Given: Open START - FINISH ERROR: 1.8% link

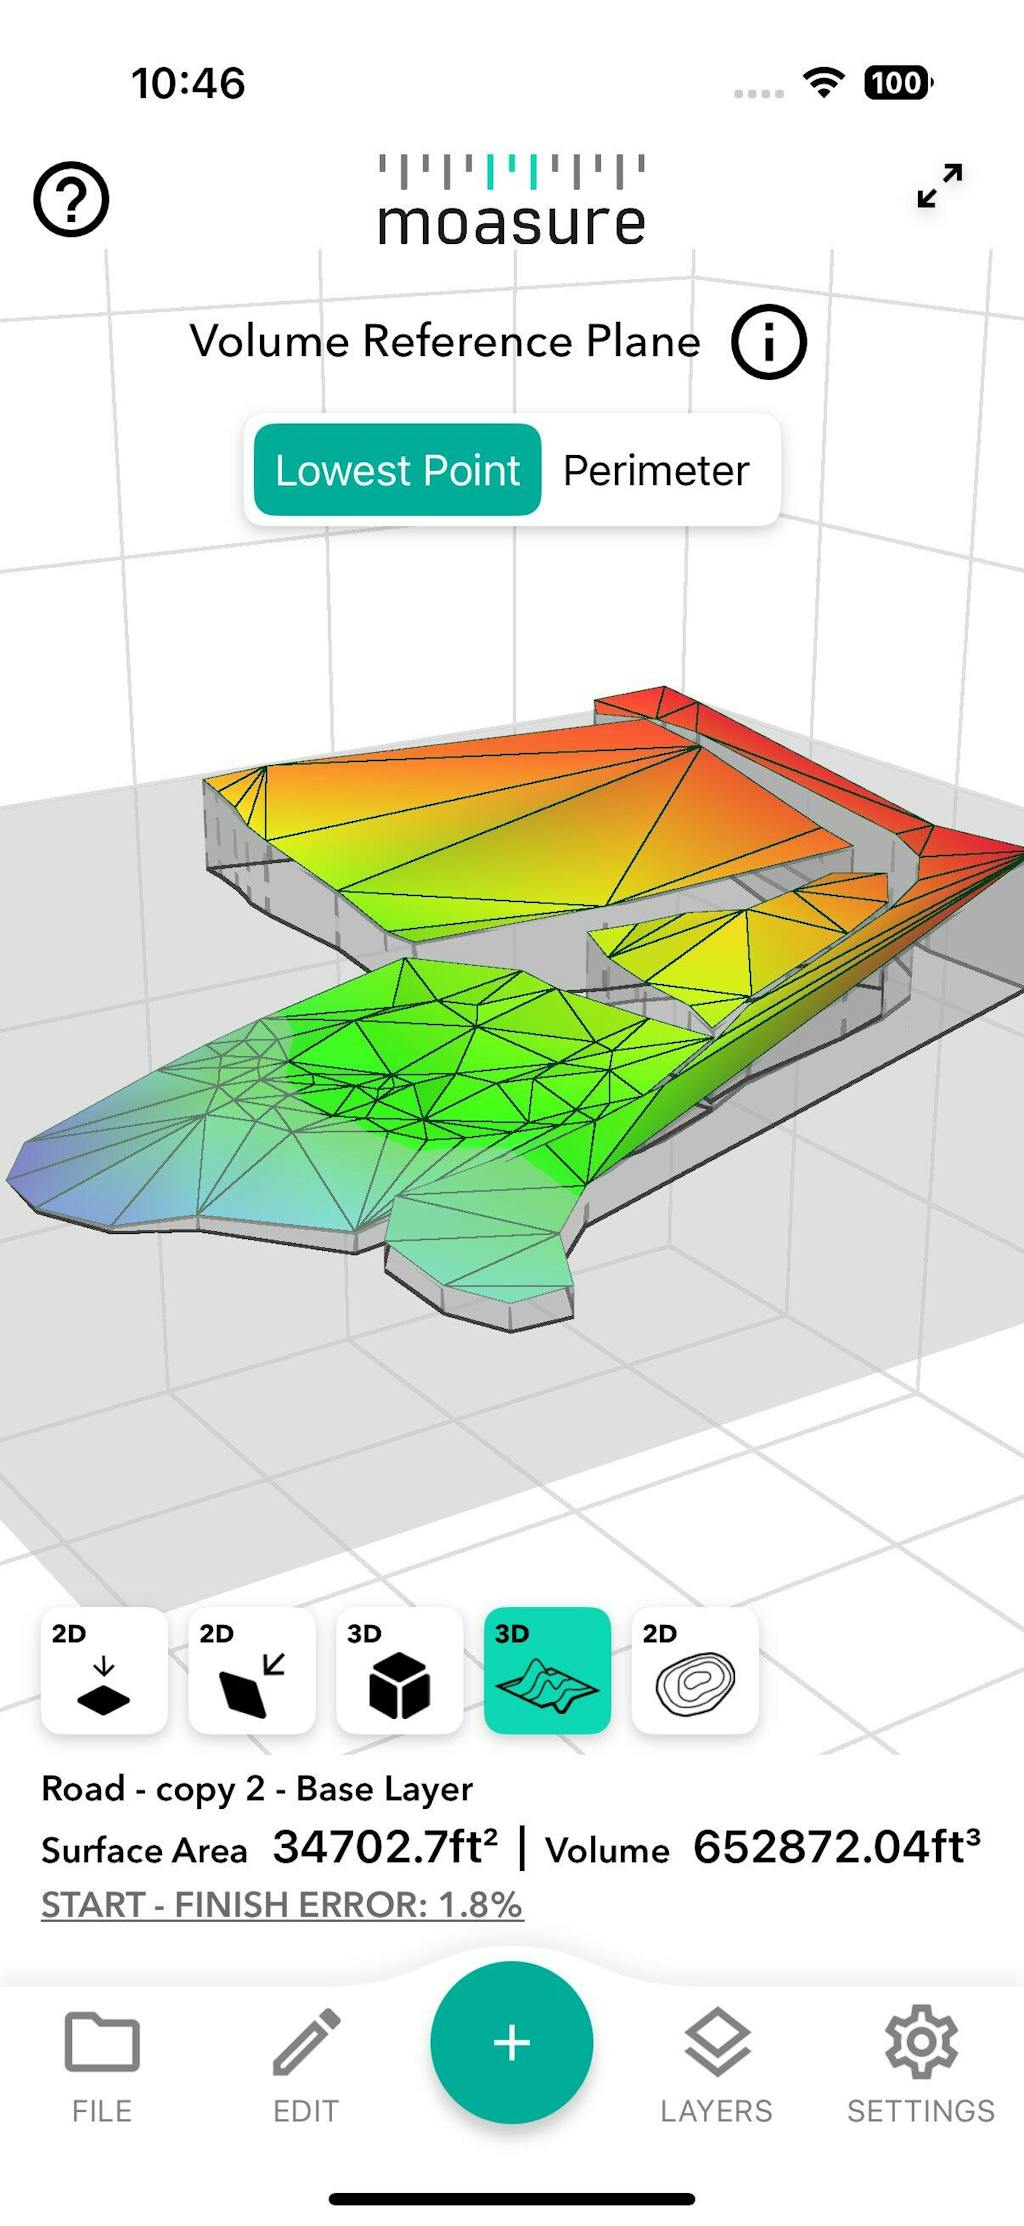Looking at the screenshot, I should click(x=282, y=1905).
